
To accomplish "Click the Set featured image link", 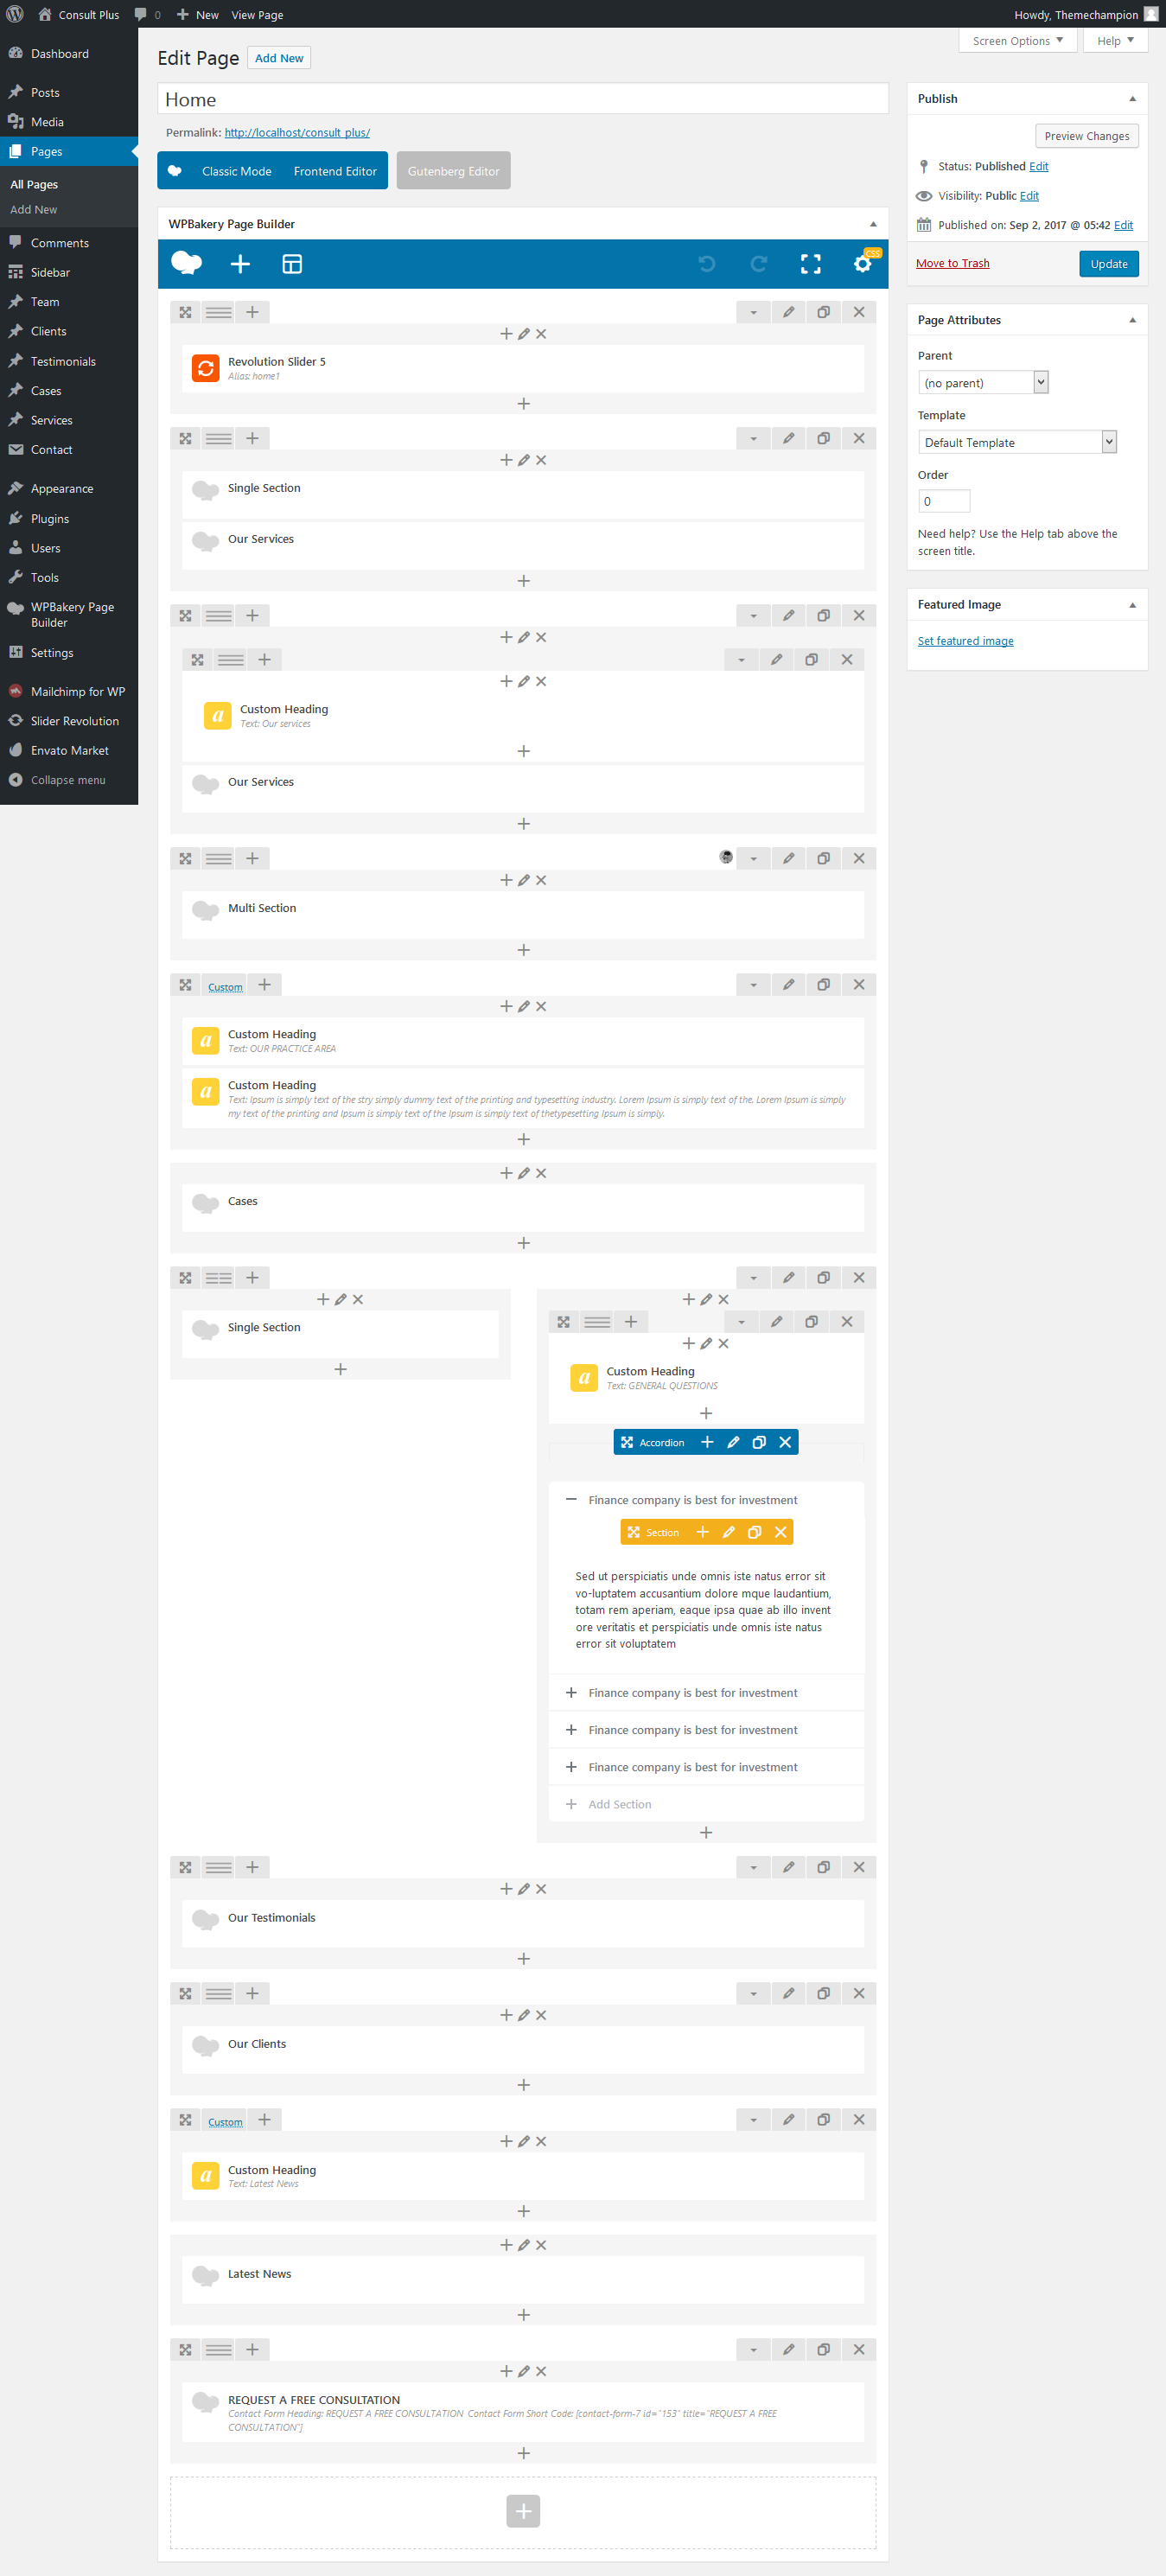I will 965,641.
